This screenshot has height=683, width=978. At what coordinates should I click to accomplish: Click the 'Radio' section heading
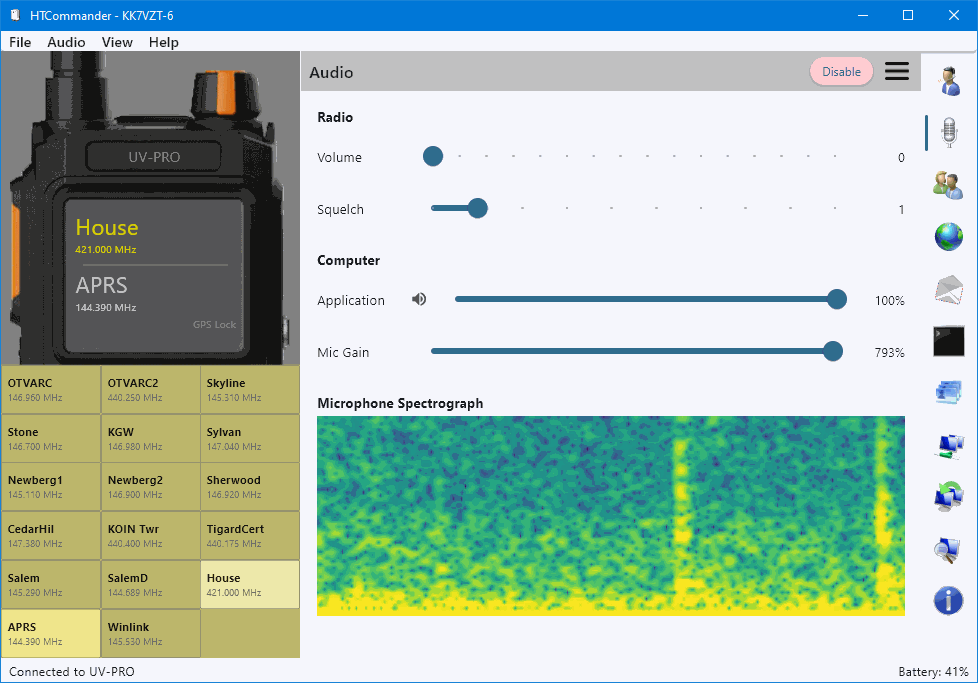point(335,117)
